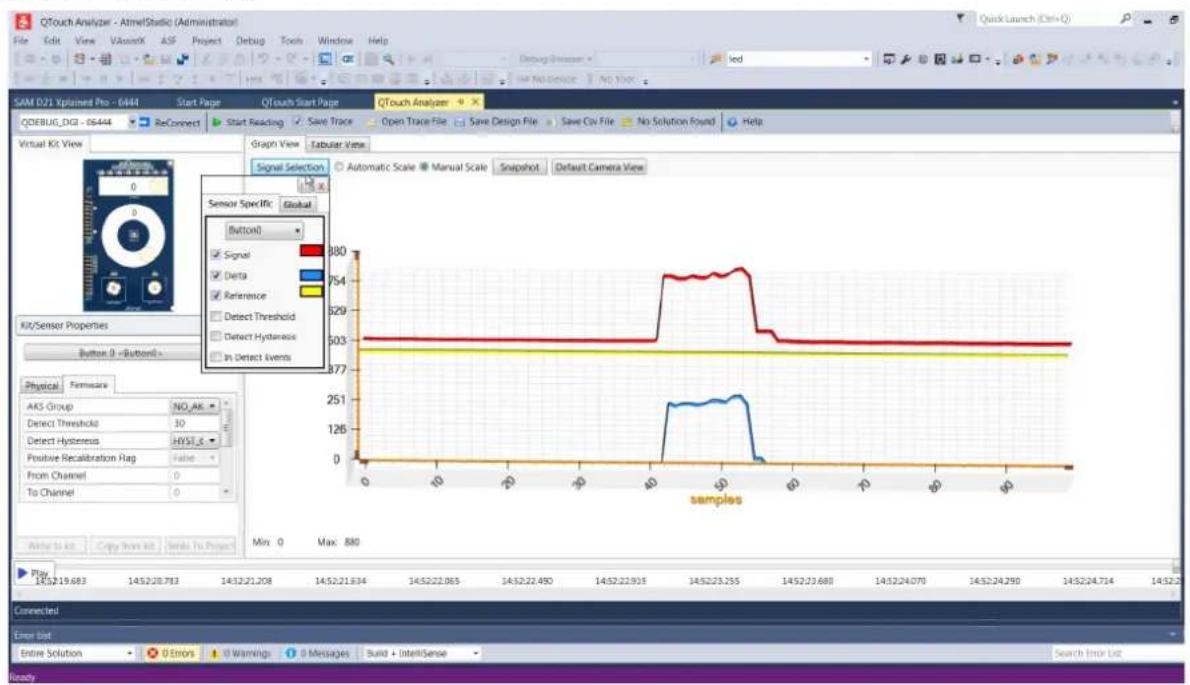Open the QTouch Start Page document tab
1190x685 pixels.
coord(300,102)
